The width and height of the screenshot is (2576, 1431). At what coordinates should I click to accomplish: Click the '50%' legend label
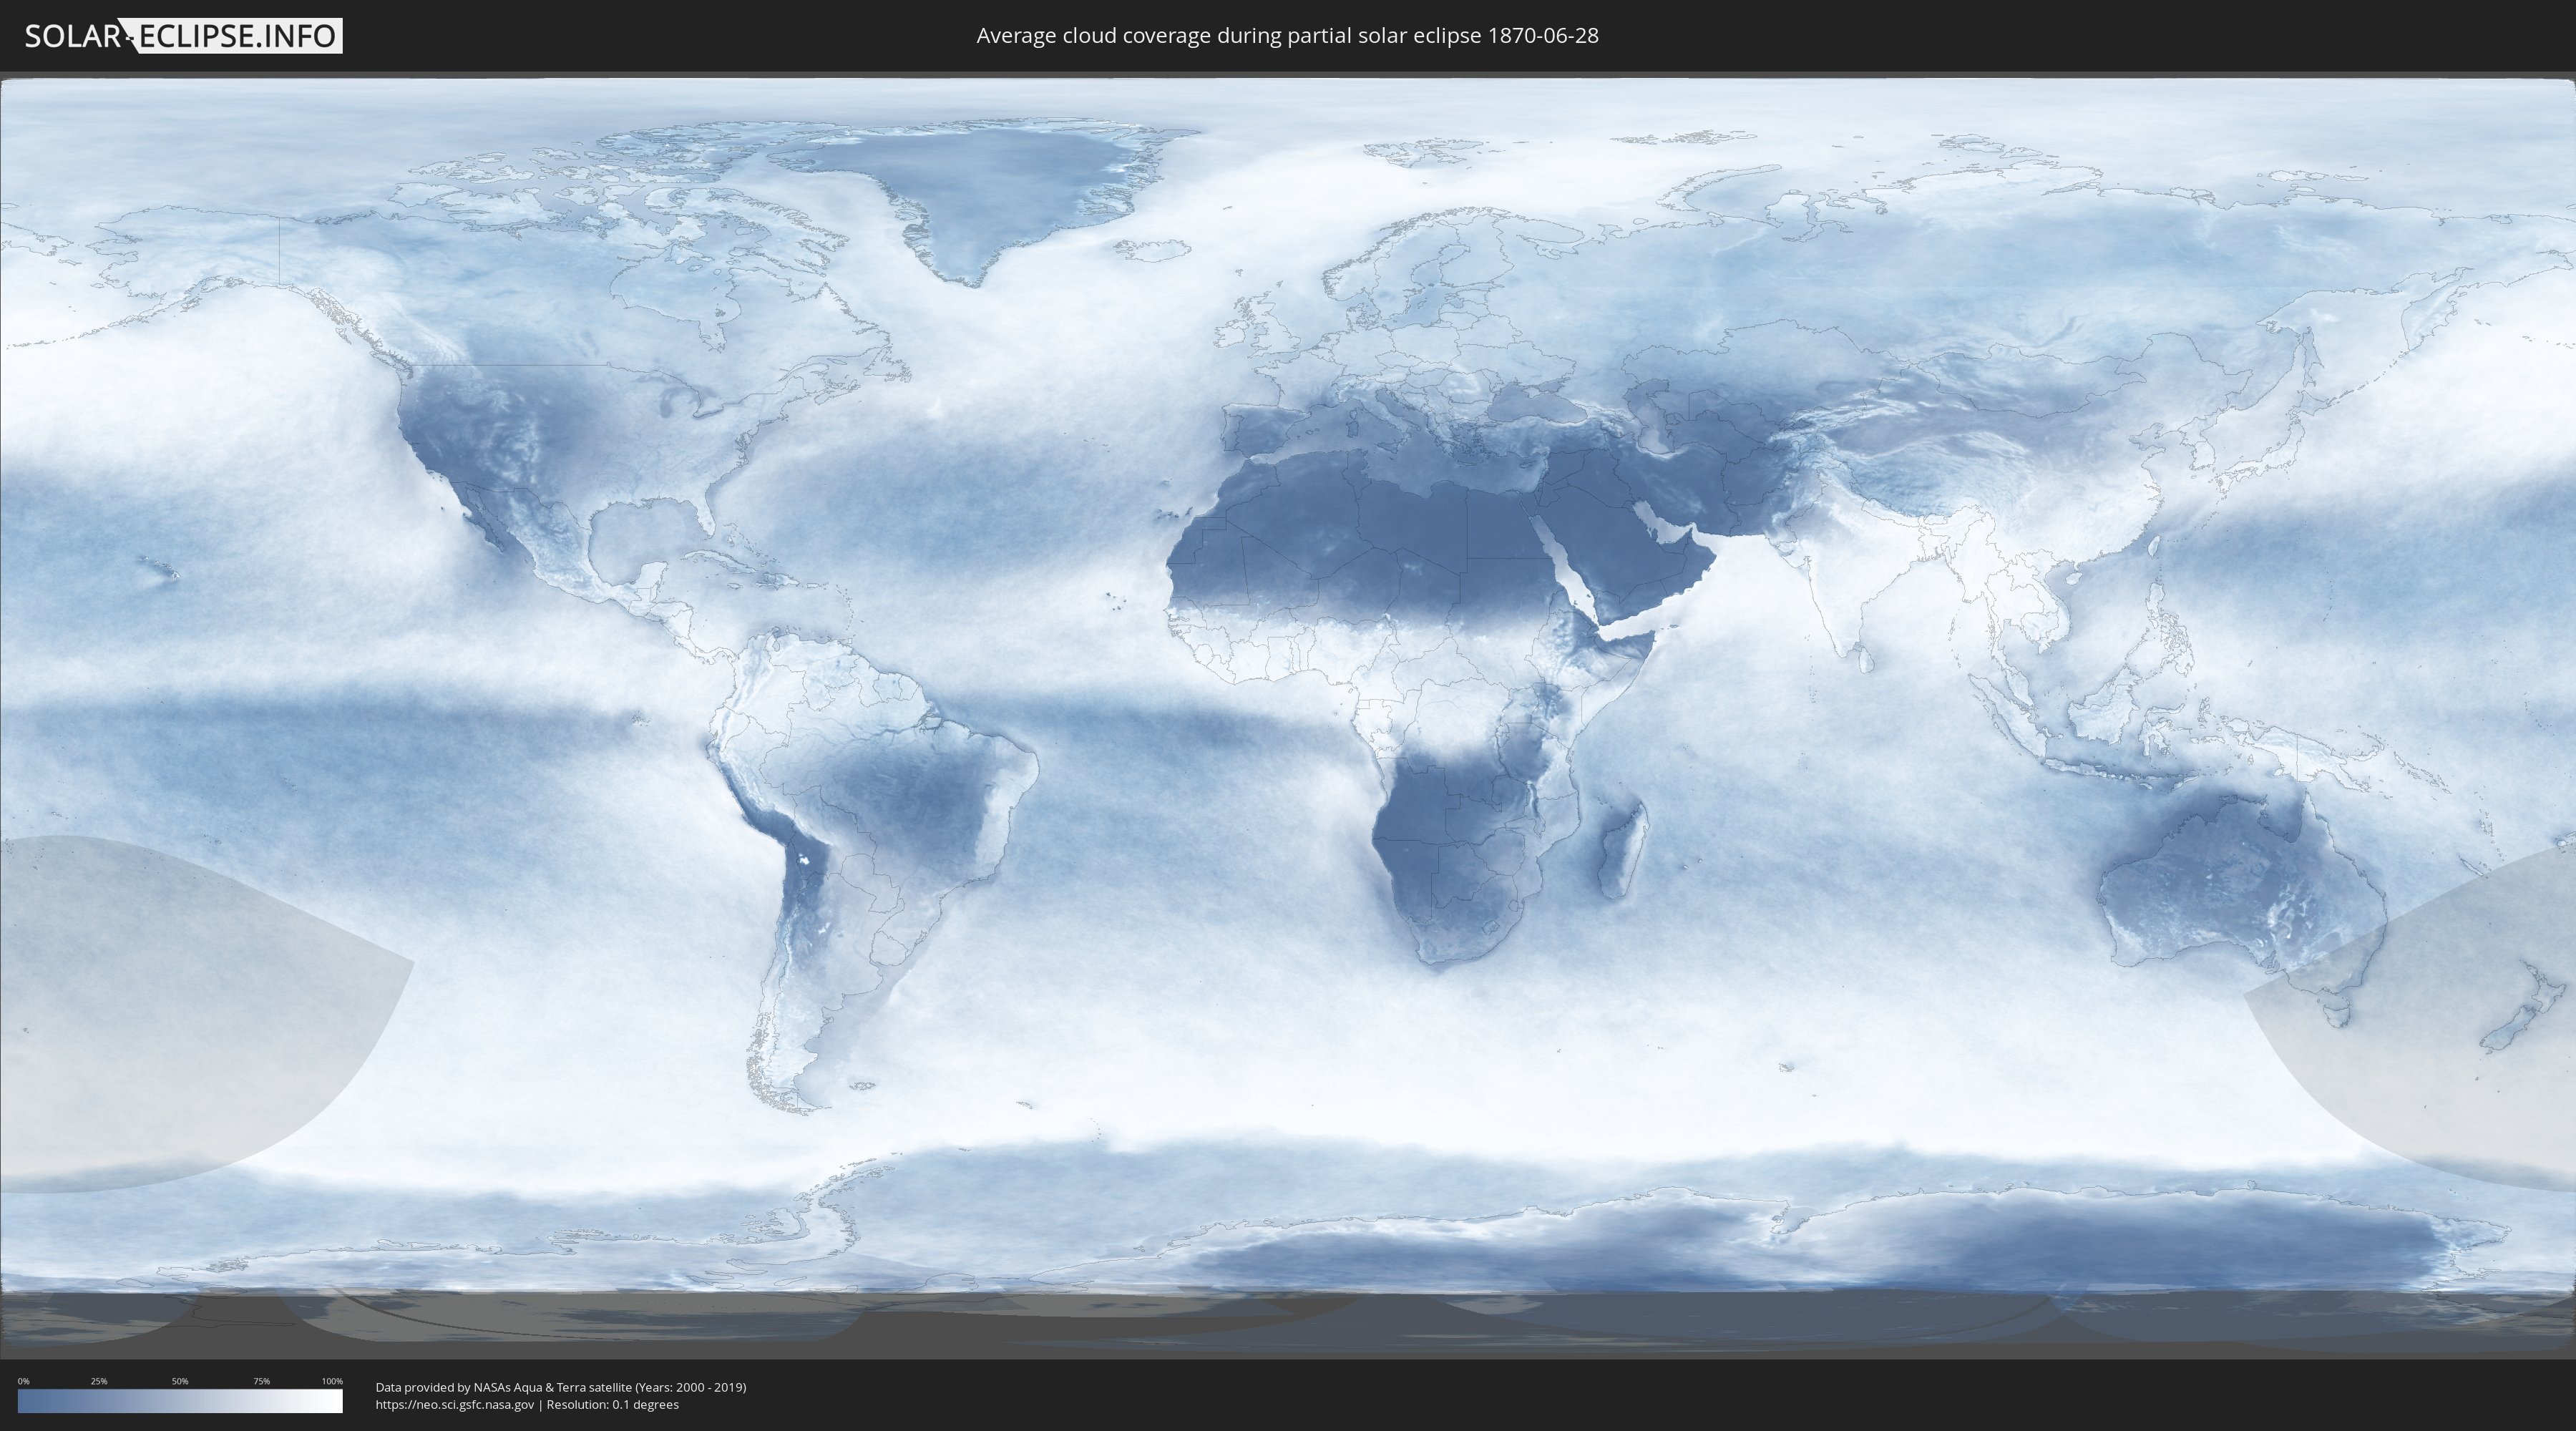point(180,1381)
